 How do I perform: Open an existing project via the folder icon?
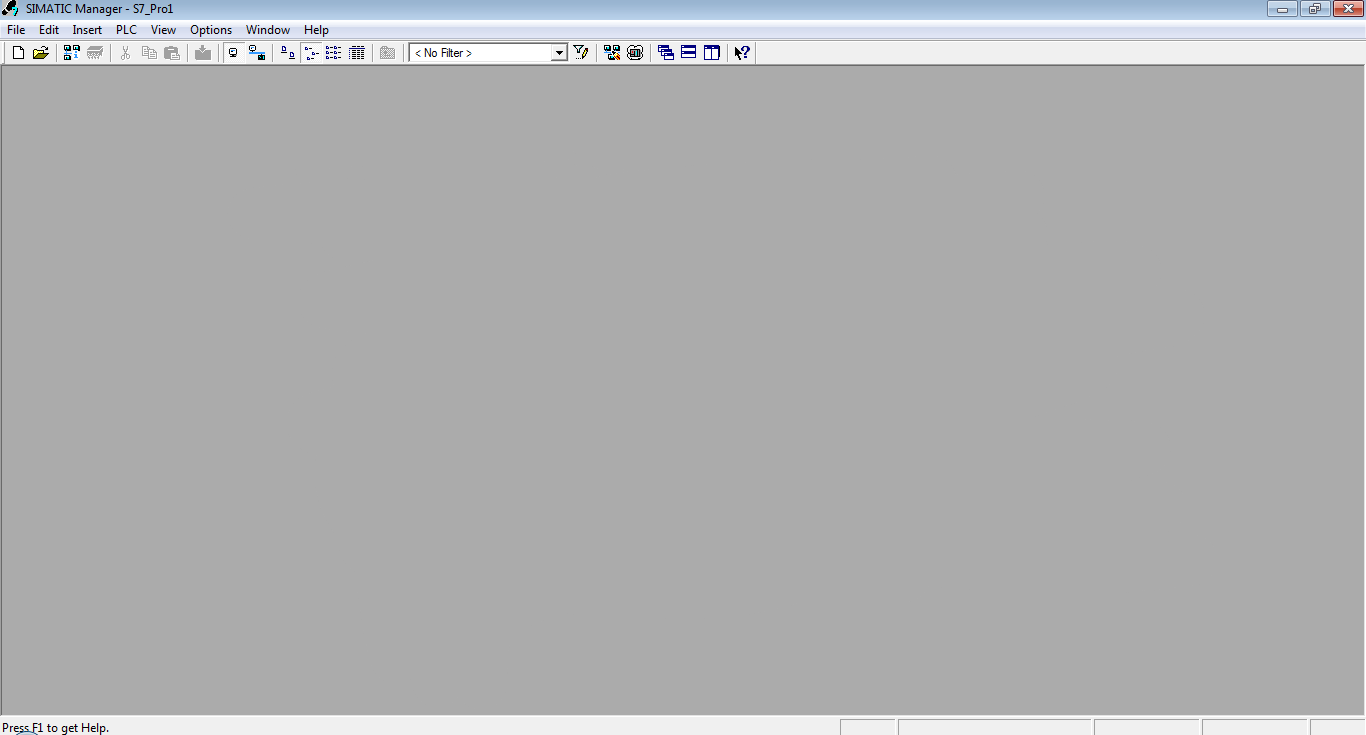point(41,53)
